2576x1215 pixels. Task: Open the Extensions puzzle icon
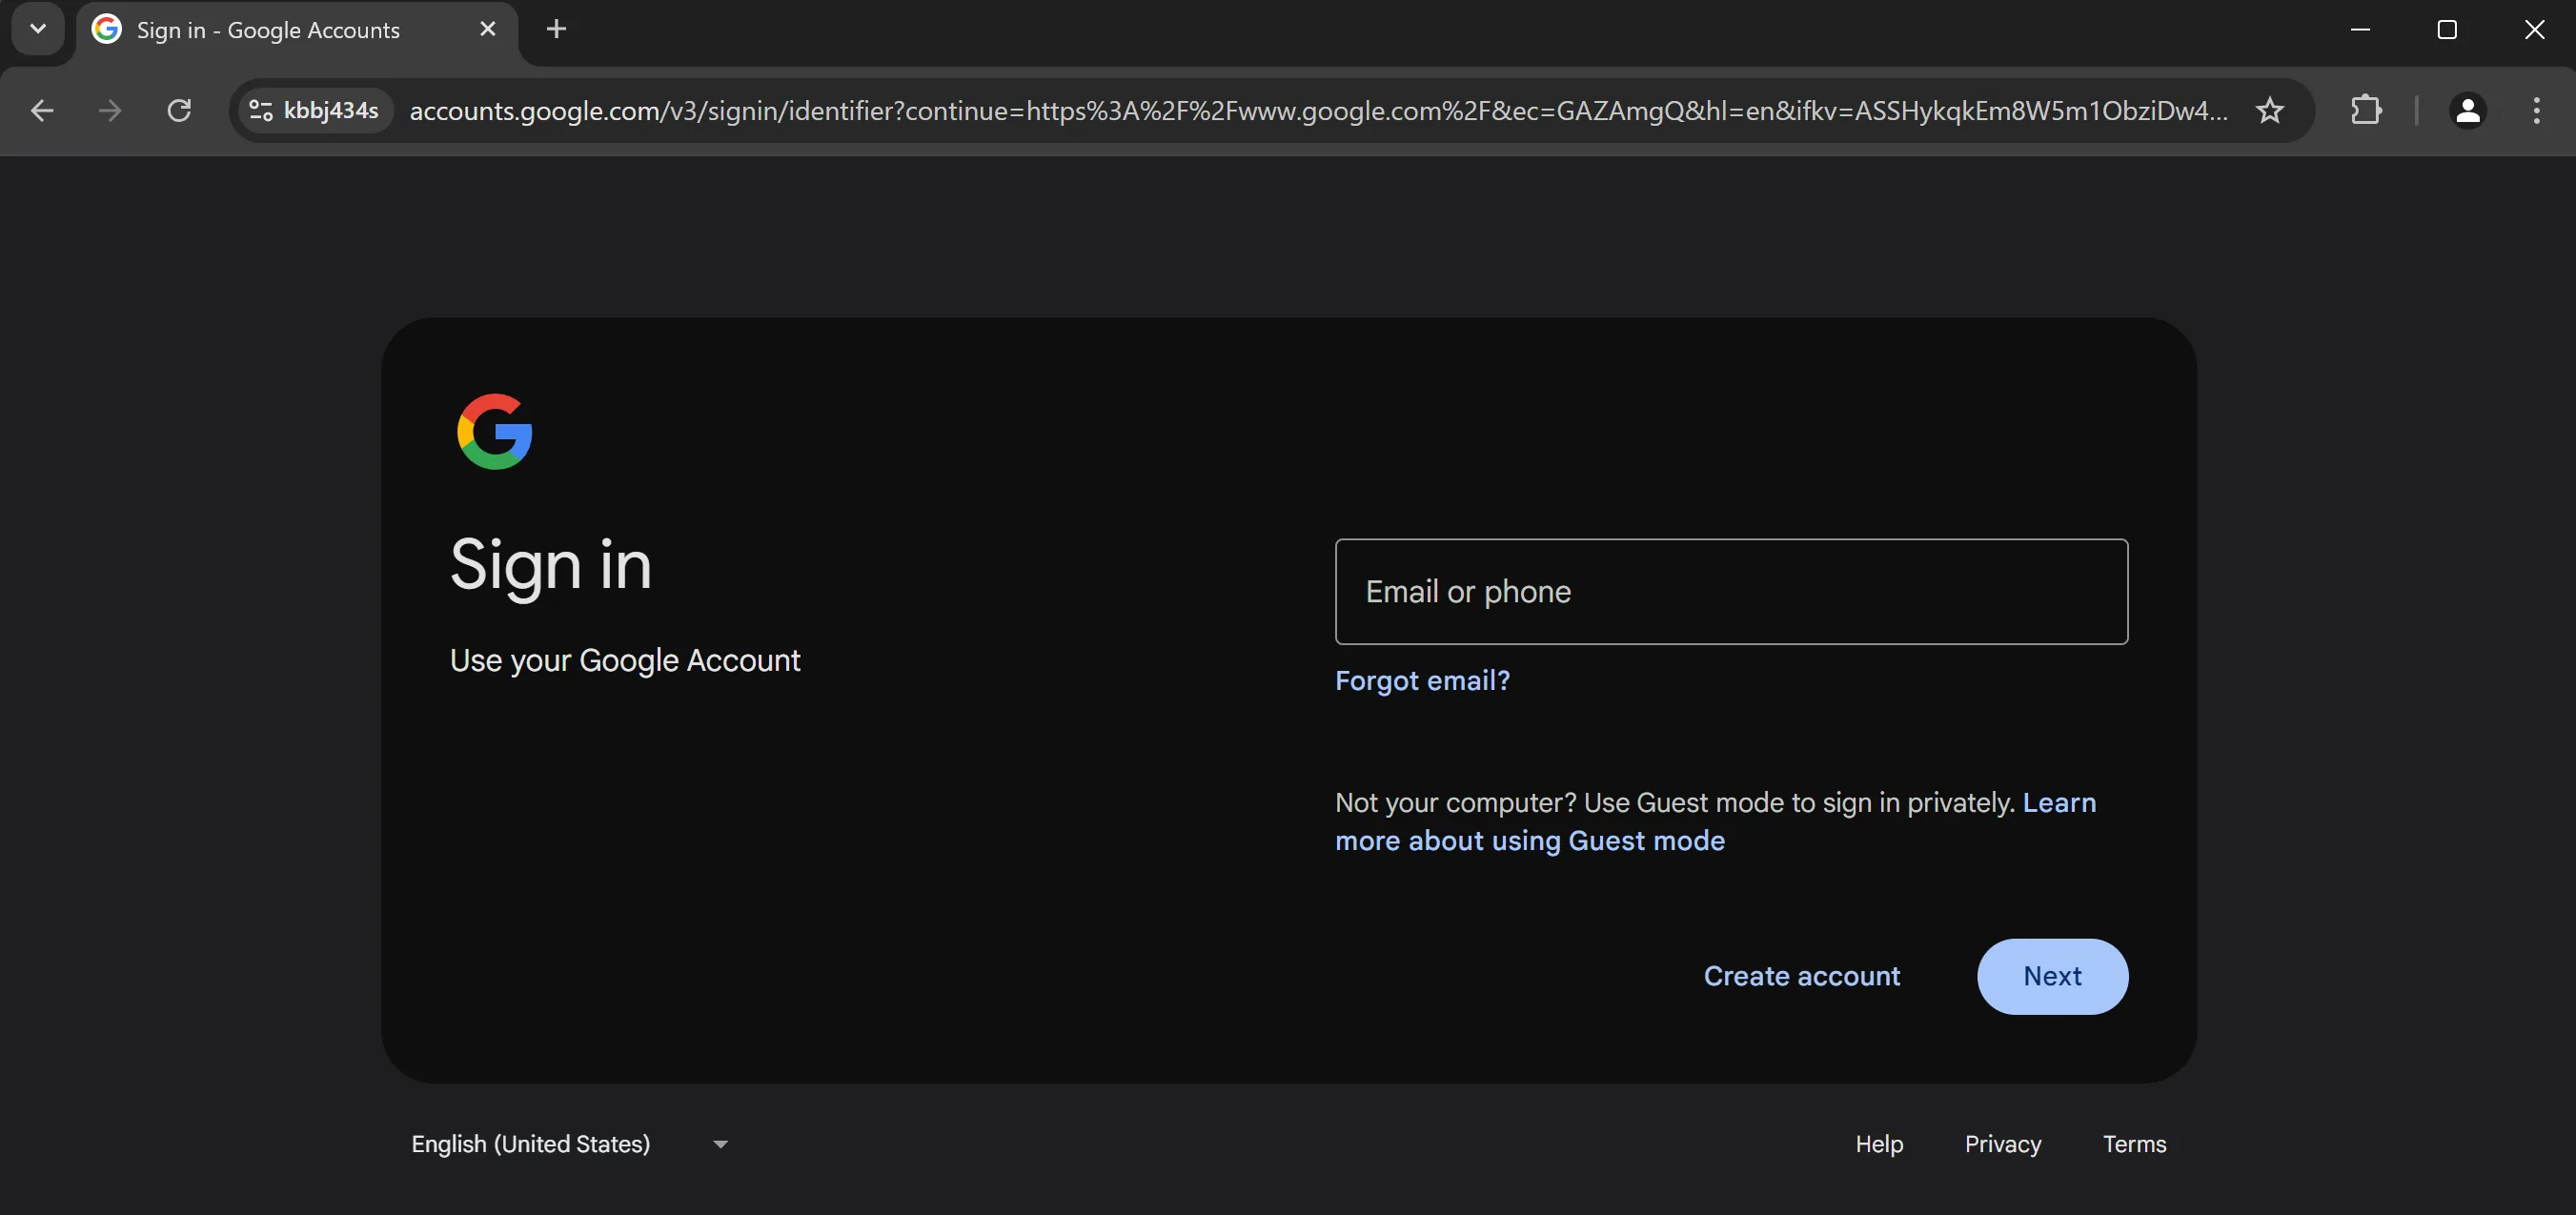click(x=2365, y=110)
